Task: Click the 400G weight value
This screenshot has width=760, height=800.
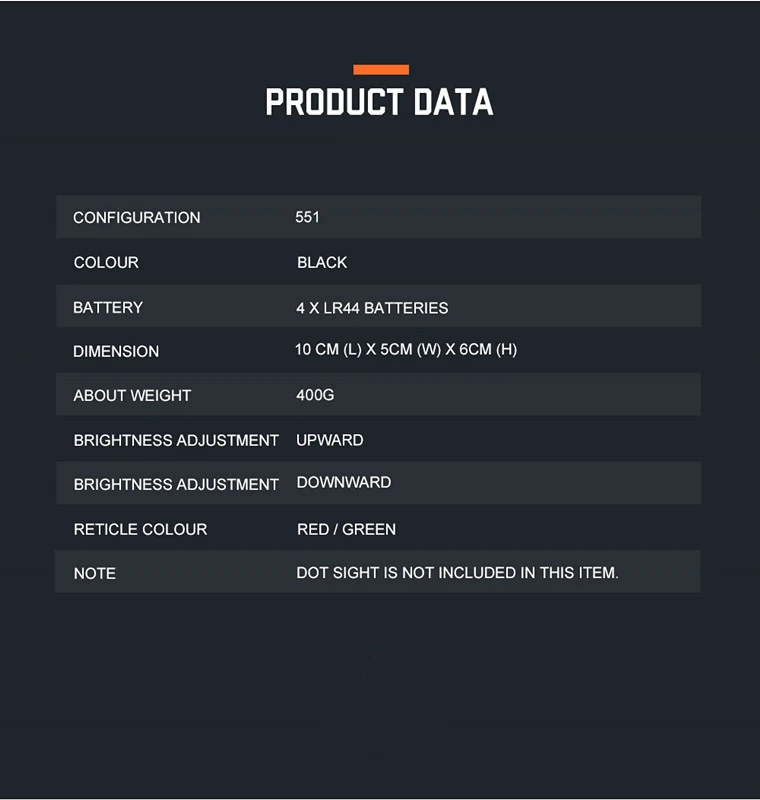Action: 315,395
